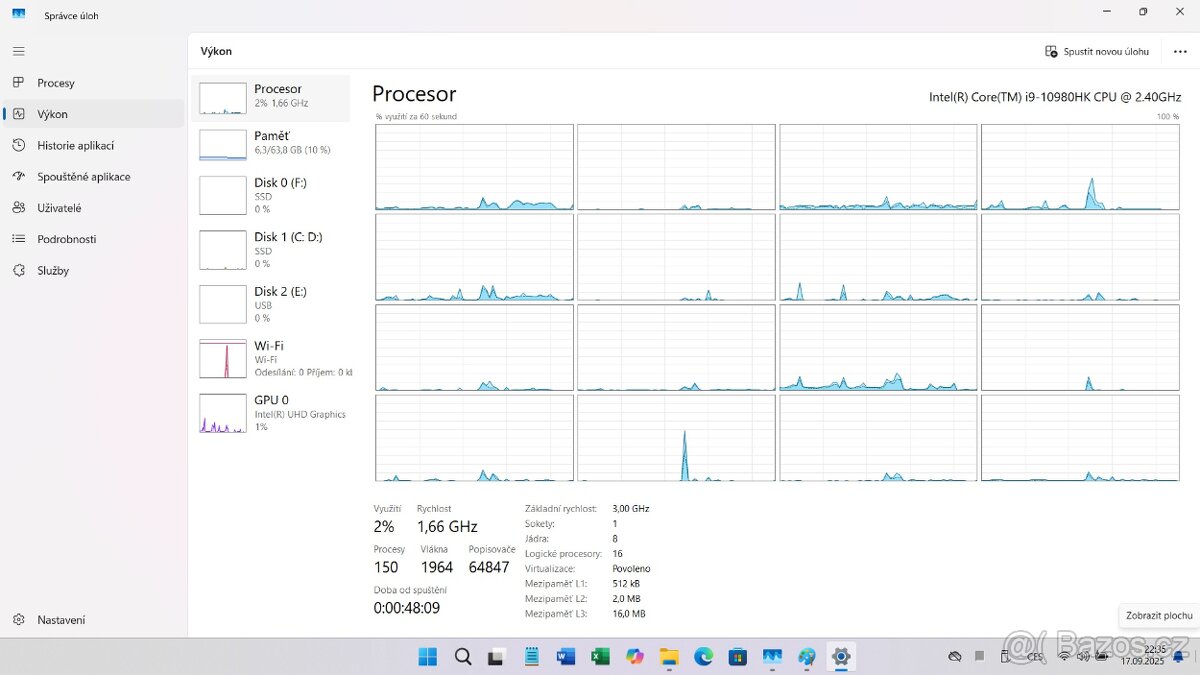Open Copilot from the taskbar
The image size is (1200, 675).
634,656
